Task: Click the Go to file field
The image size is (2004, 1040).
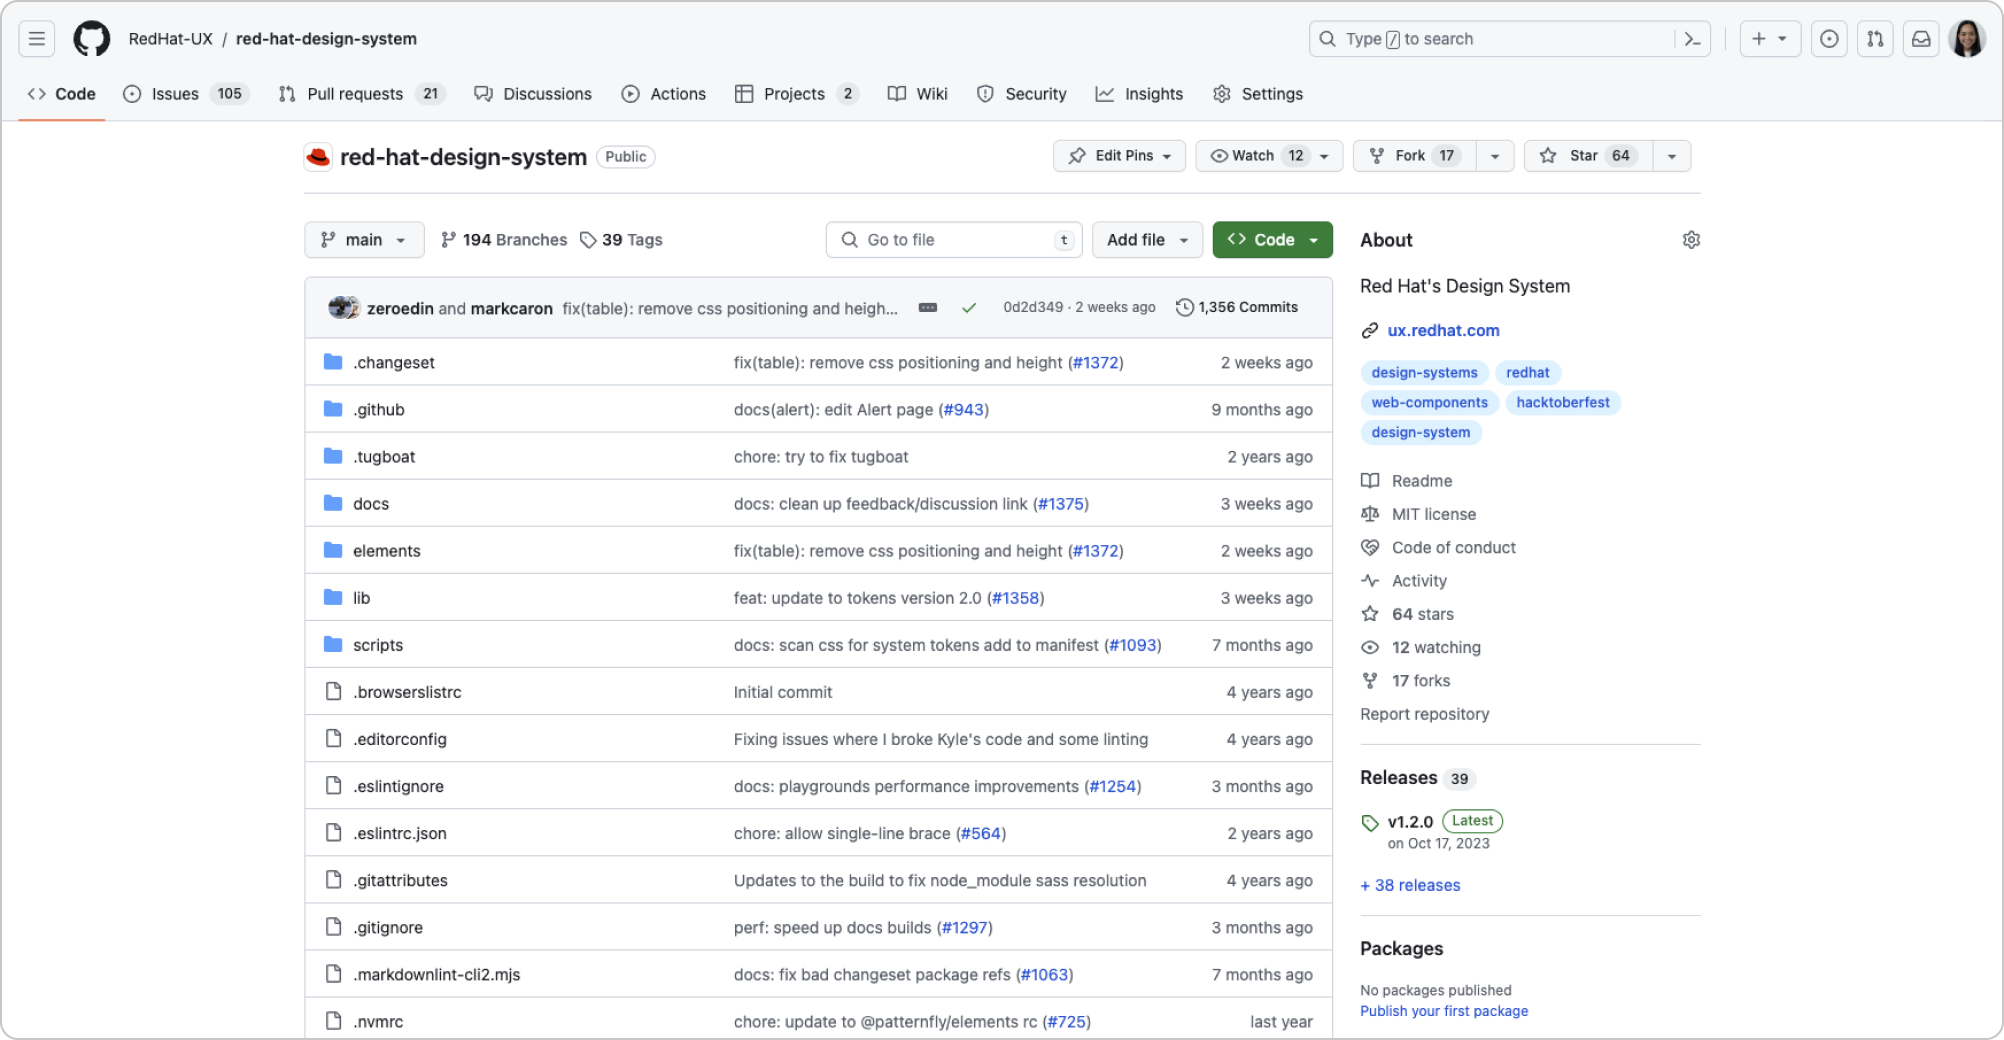Action: pyautogui.click(x=953, y=239)
